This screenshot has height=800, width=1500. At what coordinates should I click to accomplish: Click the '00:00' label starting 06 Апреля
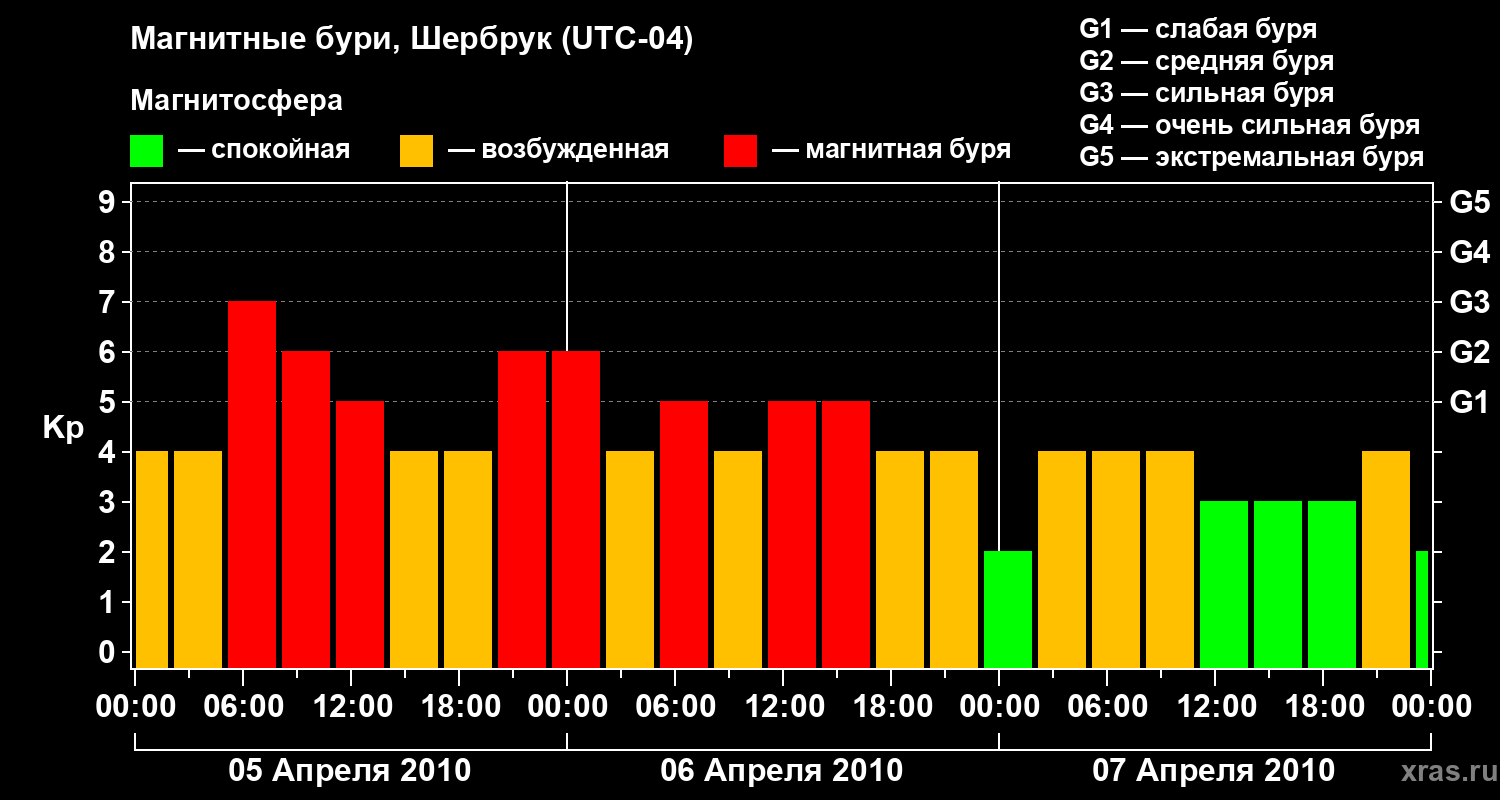point(567,707)
